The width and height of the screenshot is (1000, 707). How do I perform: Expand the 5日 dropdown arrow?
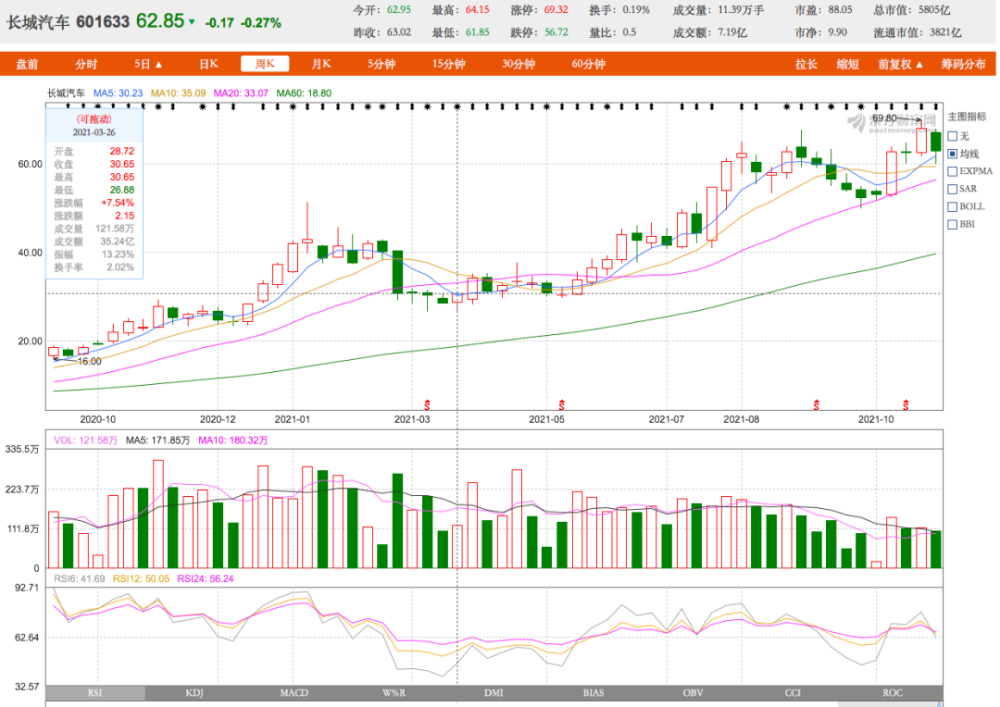[159, 64]
